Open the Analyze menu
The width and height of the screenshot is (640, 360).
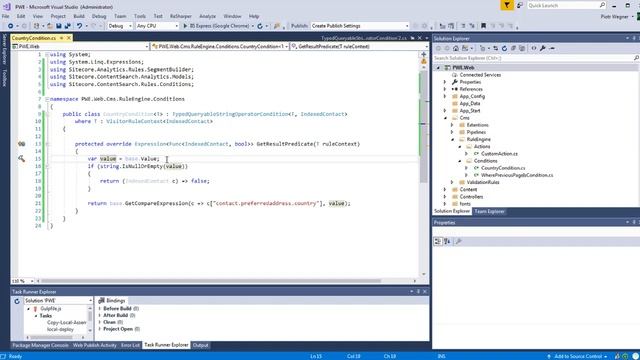point(207,16)
